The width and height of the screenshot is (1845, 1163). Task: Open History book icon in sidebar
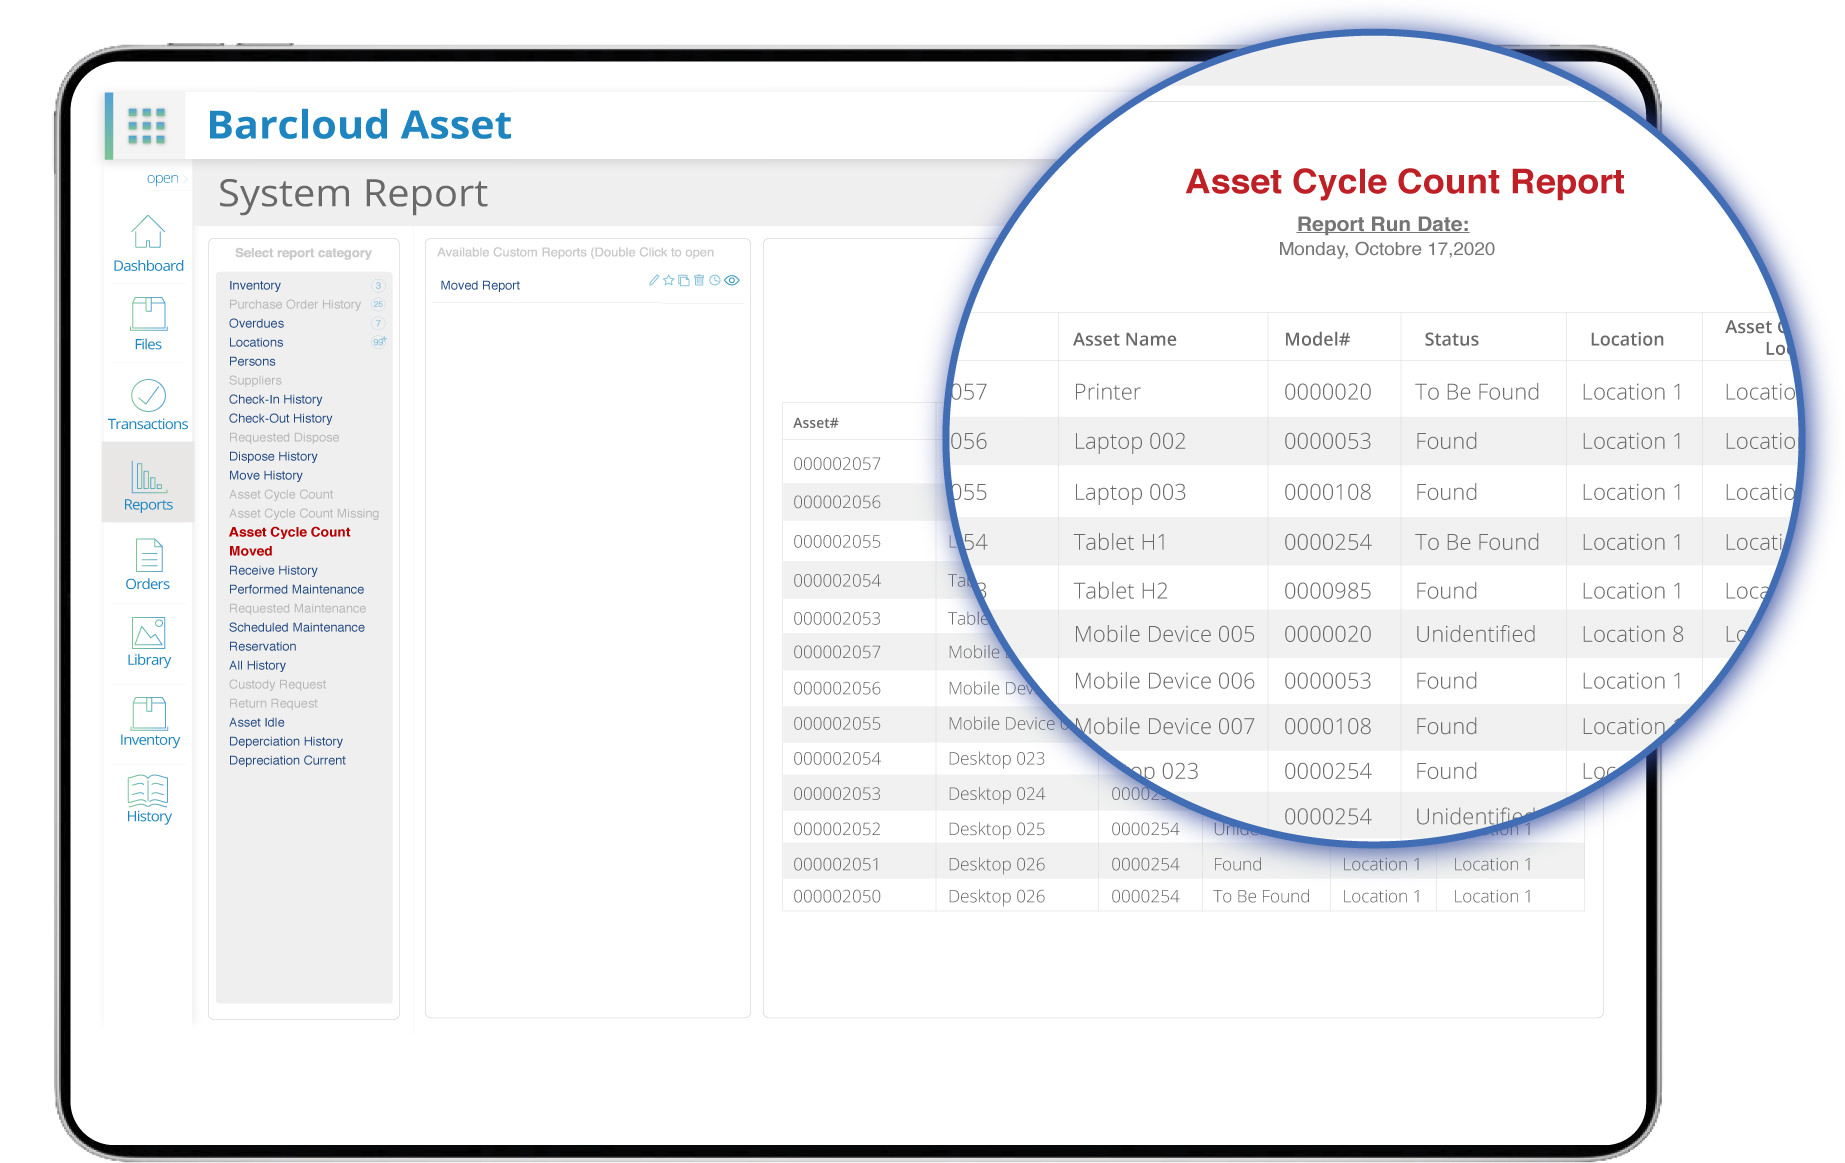[148, 798]
